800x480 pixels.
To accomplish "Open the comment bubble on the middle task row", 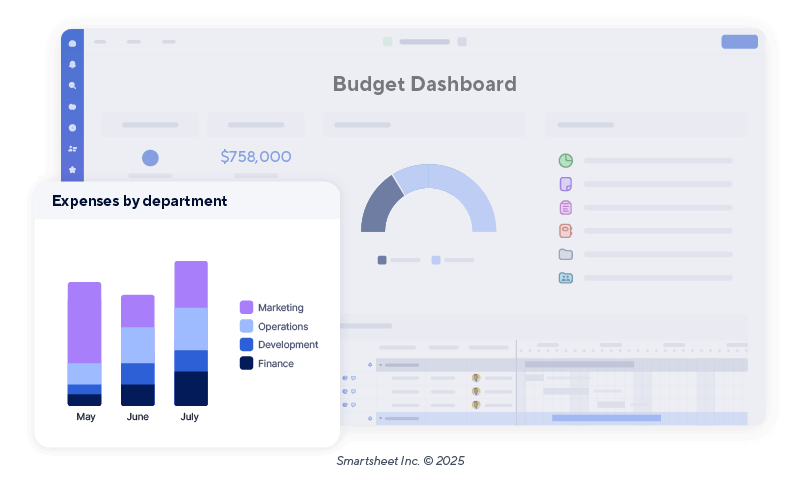I will click(353, 391).
